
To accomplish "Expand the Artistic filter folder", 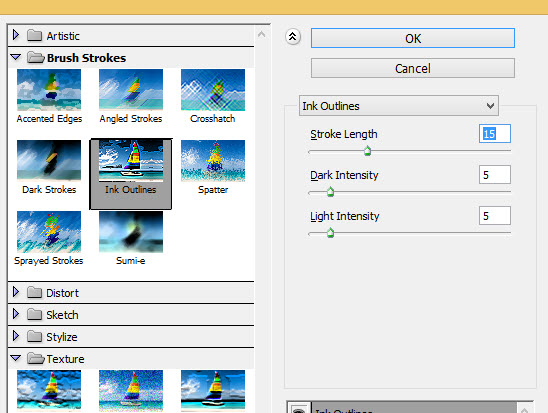I will coord(16,35).
